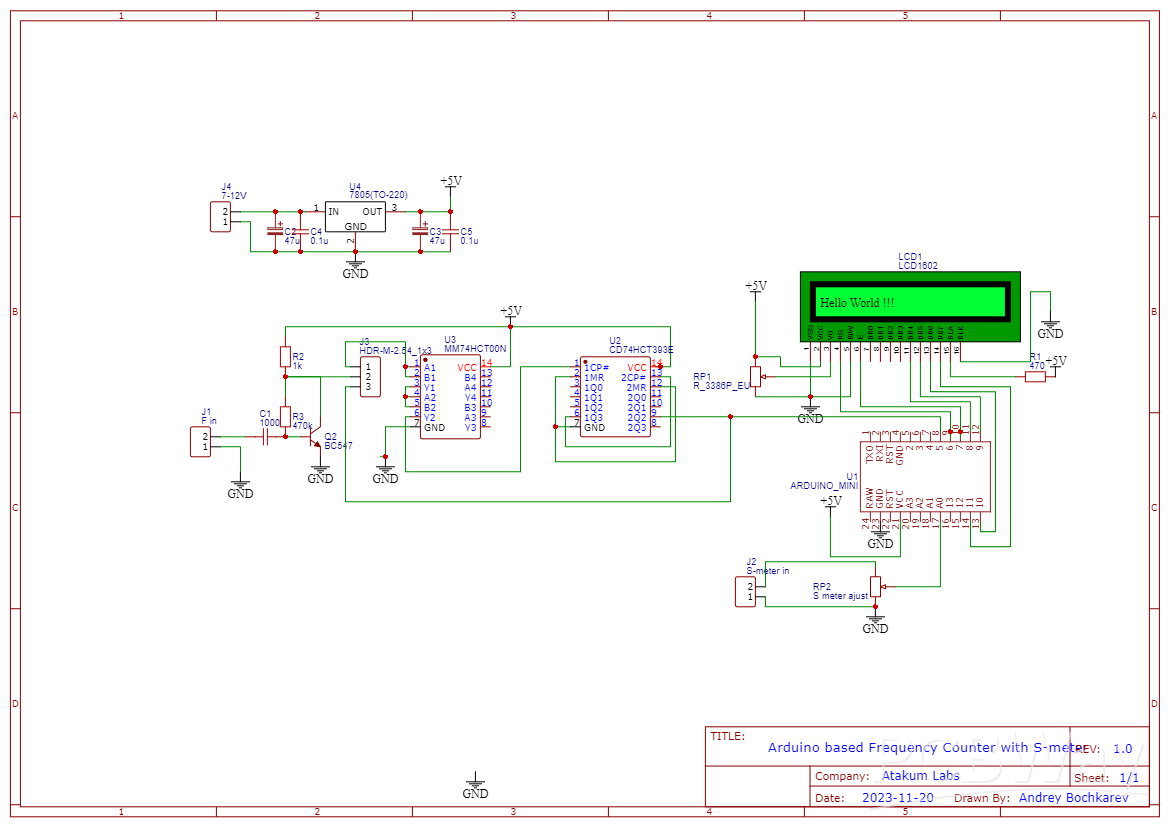
Task: Click the RP2 S meter ajust potentiometer
Action: (x=877, y=585)
